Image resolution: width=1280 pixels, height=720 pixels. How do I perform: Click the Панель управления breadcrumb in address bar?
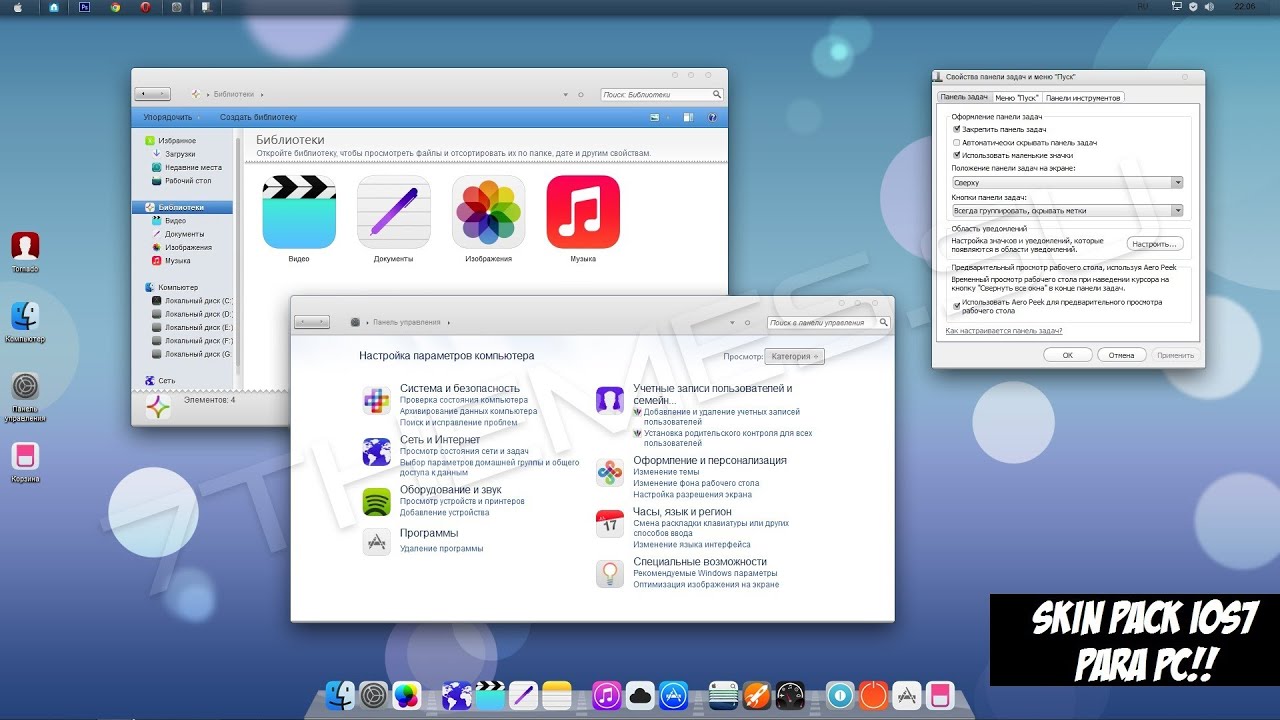click(x=406, y=323)
